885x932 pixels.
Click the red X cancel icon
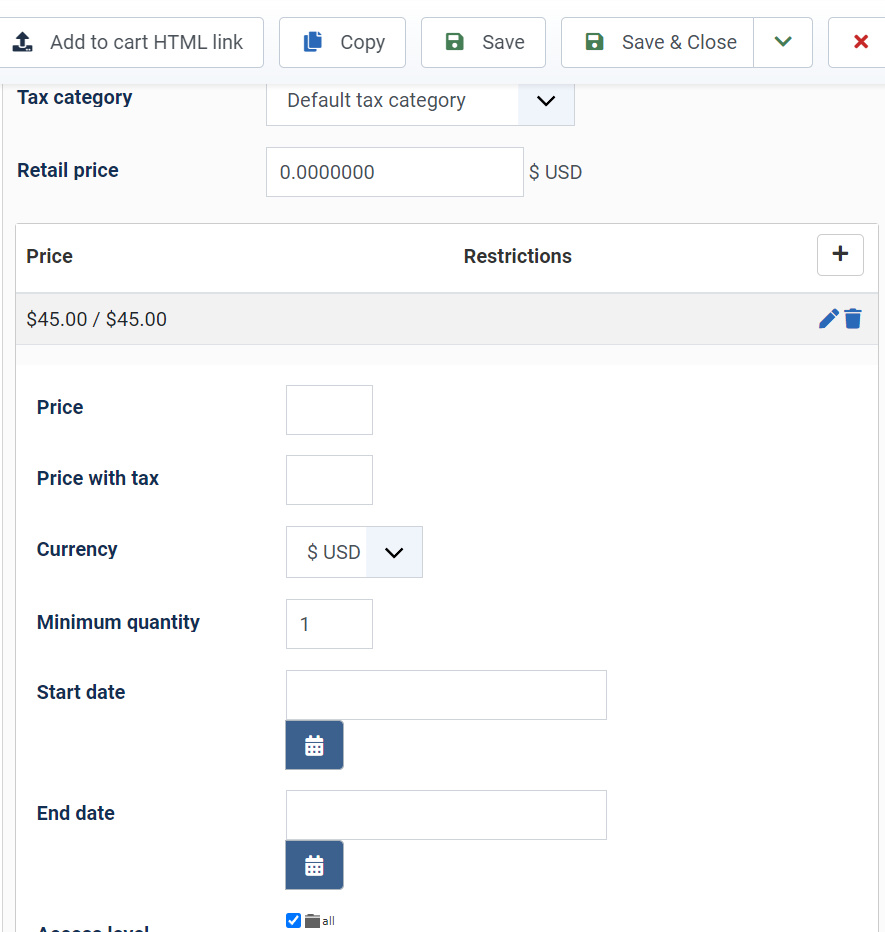pyautogui.click(x=860, y=42)
